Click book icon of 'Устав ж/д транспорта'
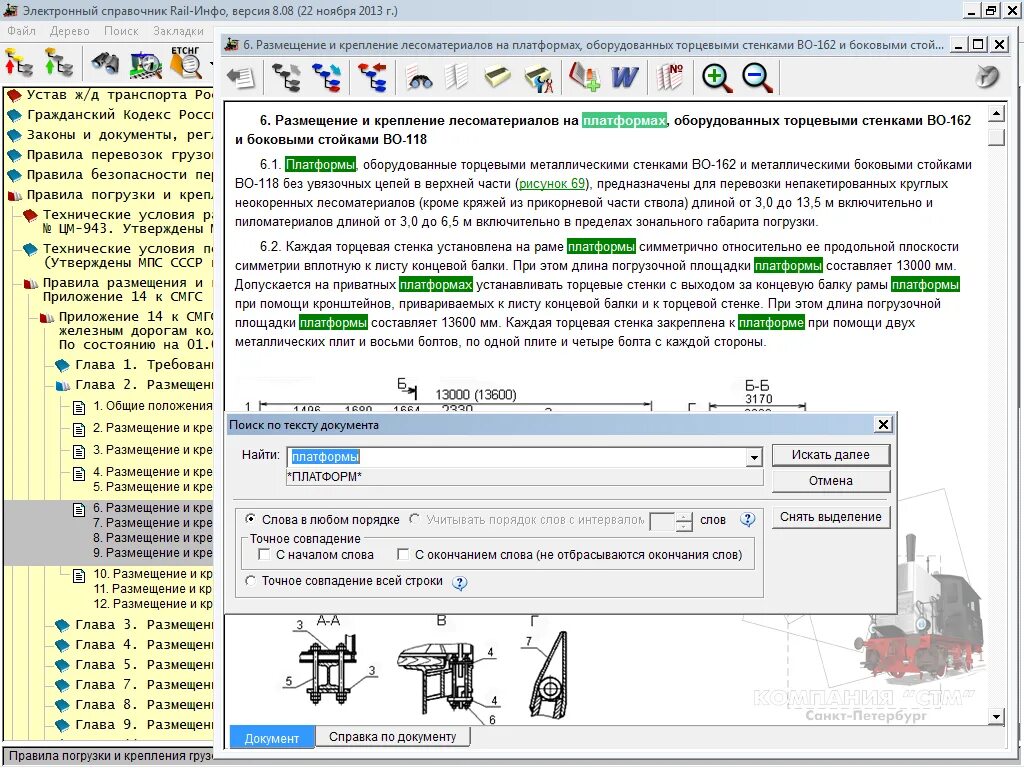The image size is (1024, 768). 14,96
